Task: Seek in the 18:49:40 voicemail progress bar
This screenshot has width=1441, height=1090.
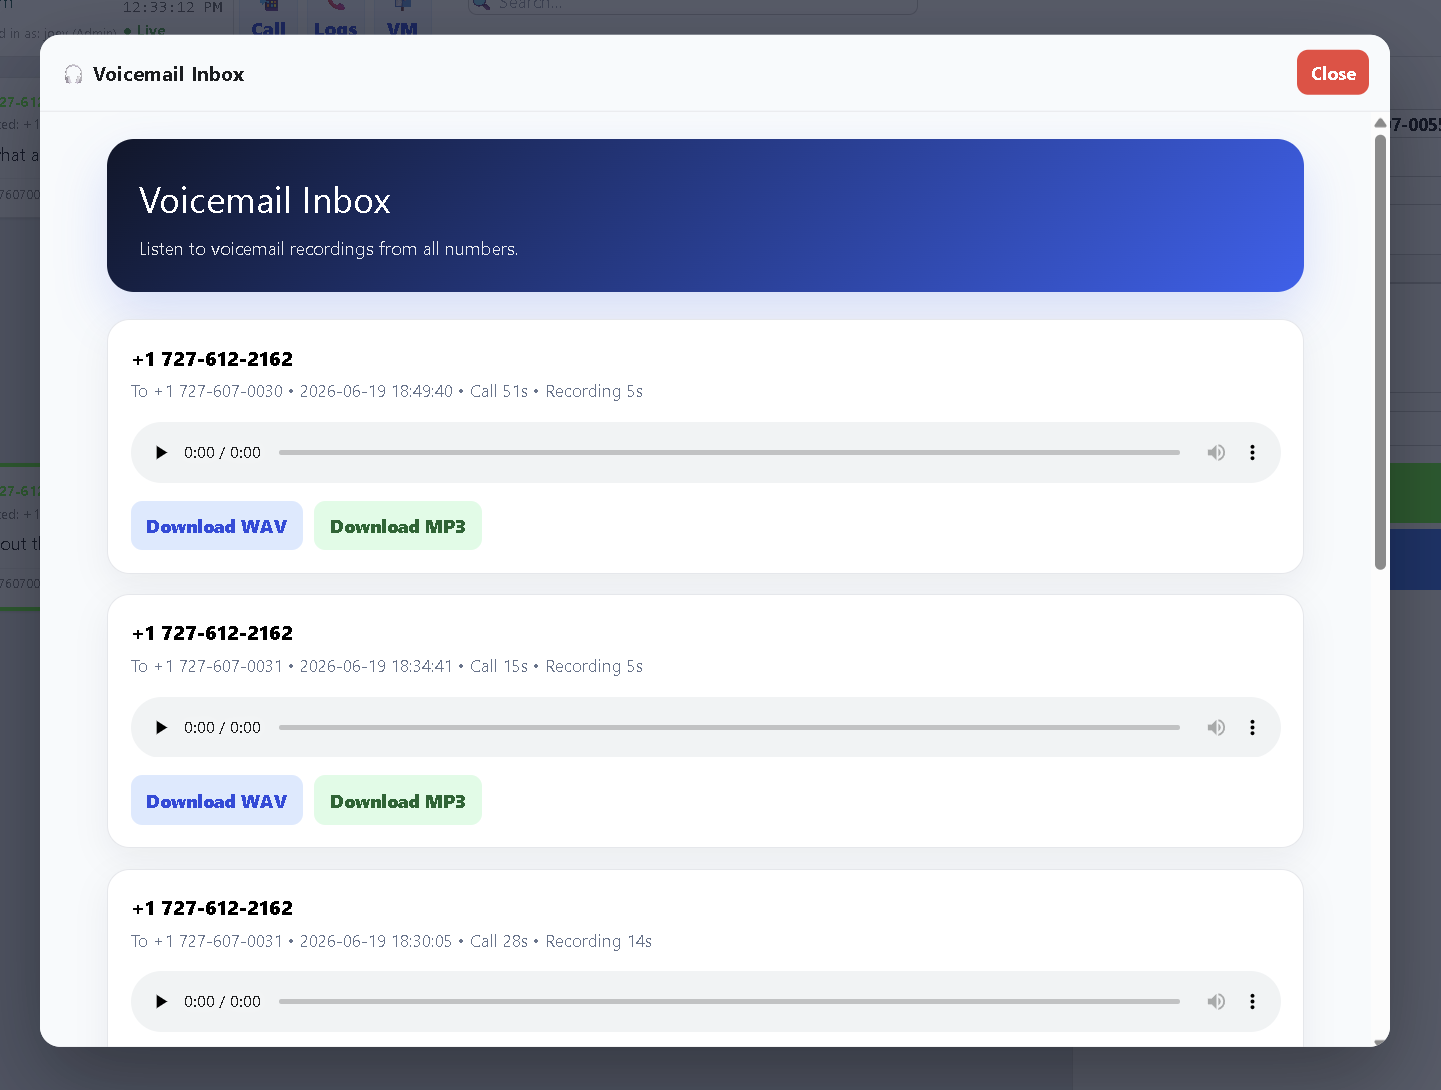Action: (x=729, y=453)
